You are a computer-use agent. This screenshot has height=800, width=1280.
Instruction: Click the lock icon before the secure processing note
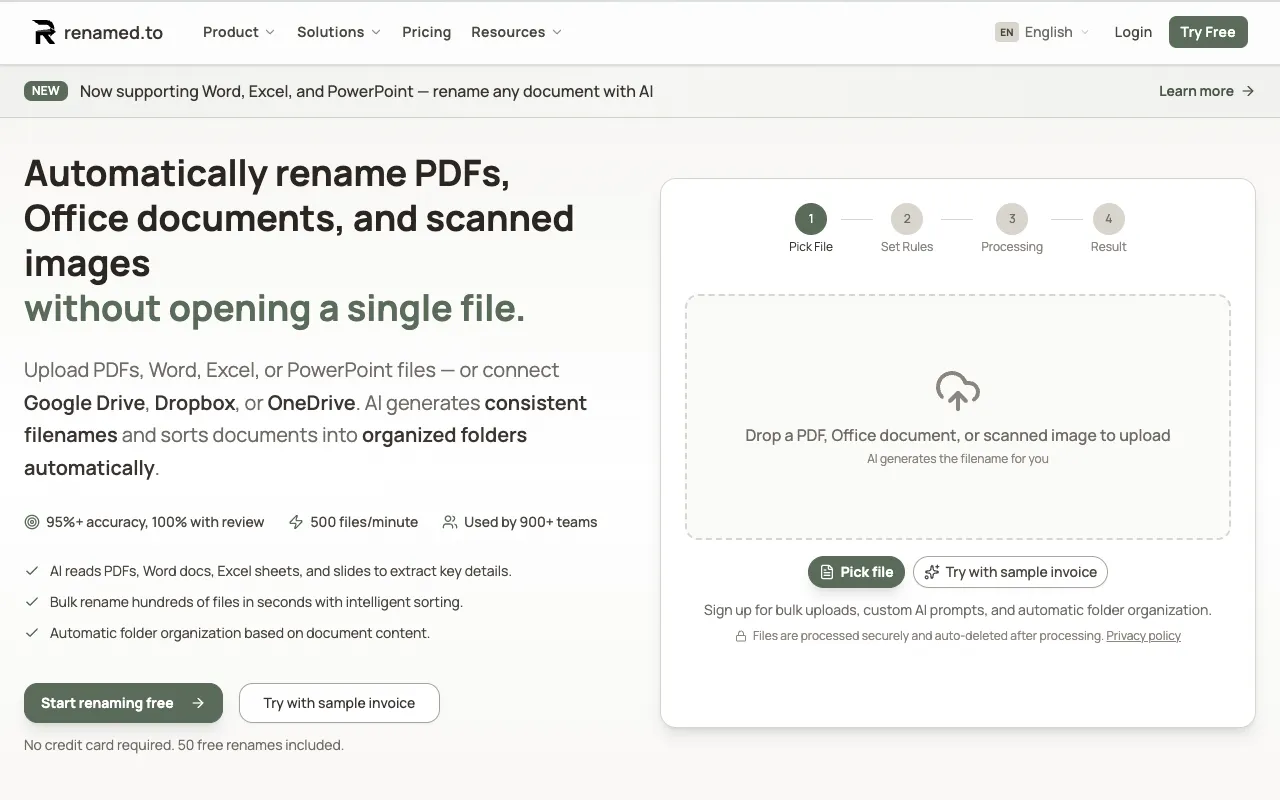742,635
